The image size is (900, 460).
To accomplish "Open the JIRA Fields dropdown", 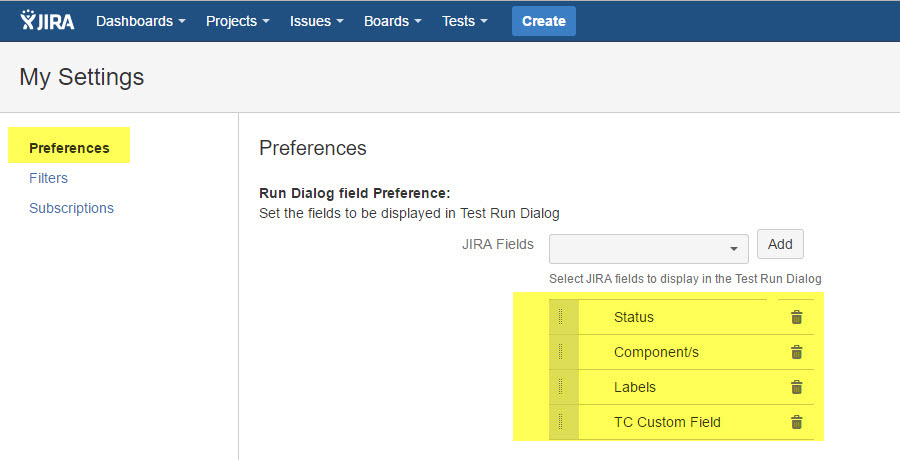I will click(x=648, y=248).
